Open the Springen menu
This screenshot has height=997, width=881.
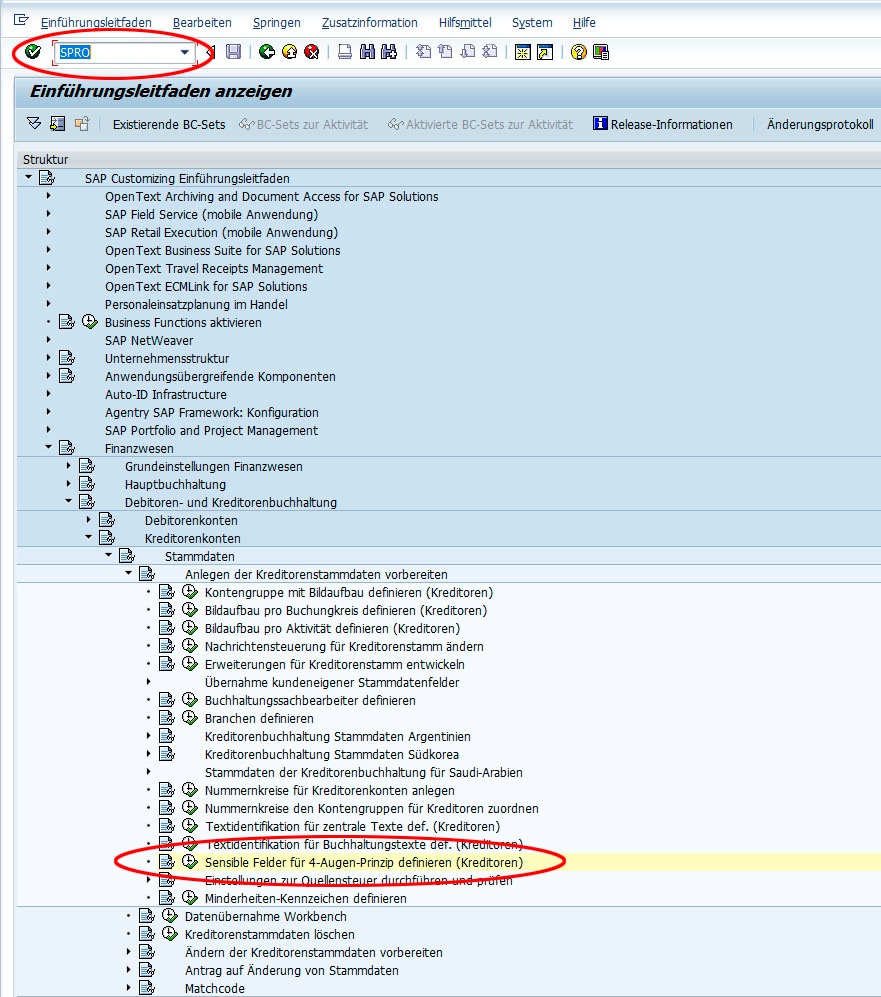(x=277, y=23)
